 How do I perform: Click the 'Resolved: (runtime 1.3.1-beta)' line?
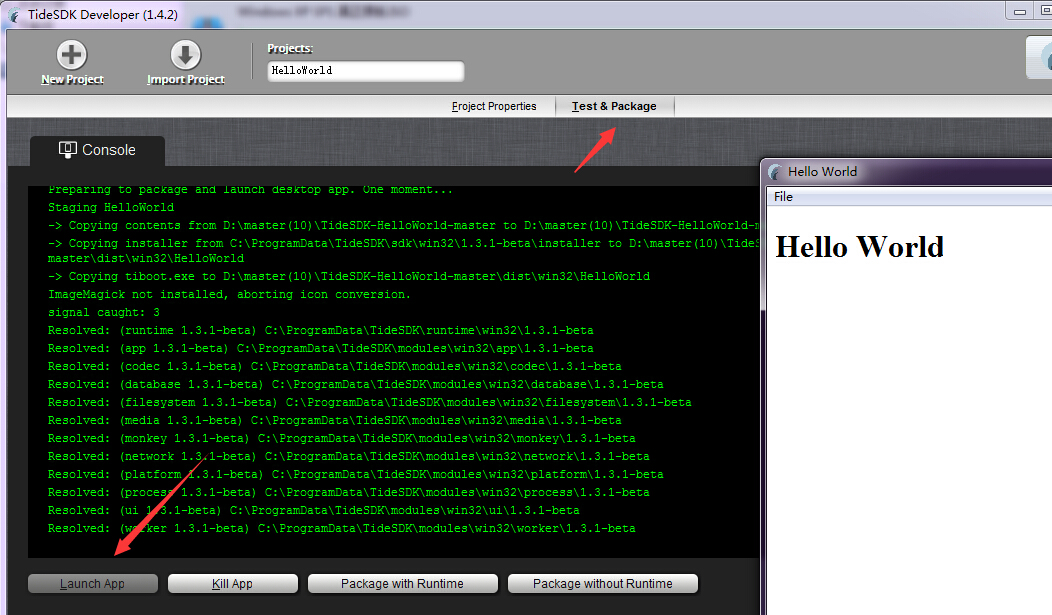click(321, 331)
